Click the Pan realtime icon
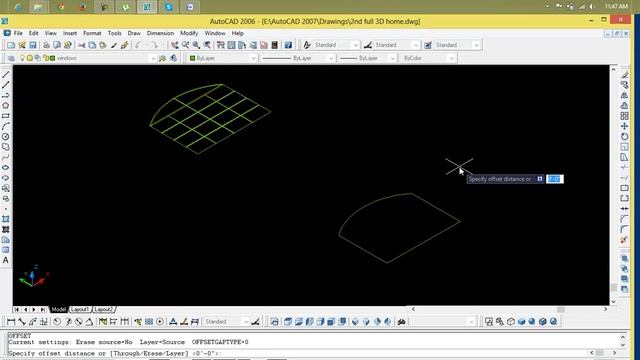Viewport: 640px width, 360px height. (x=175, y=45)
